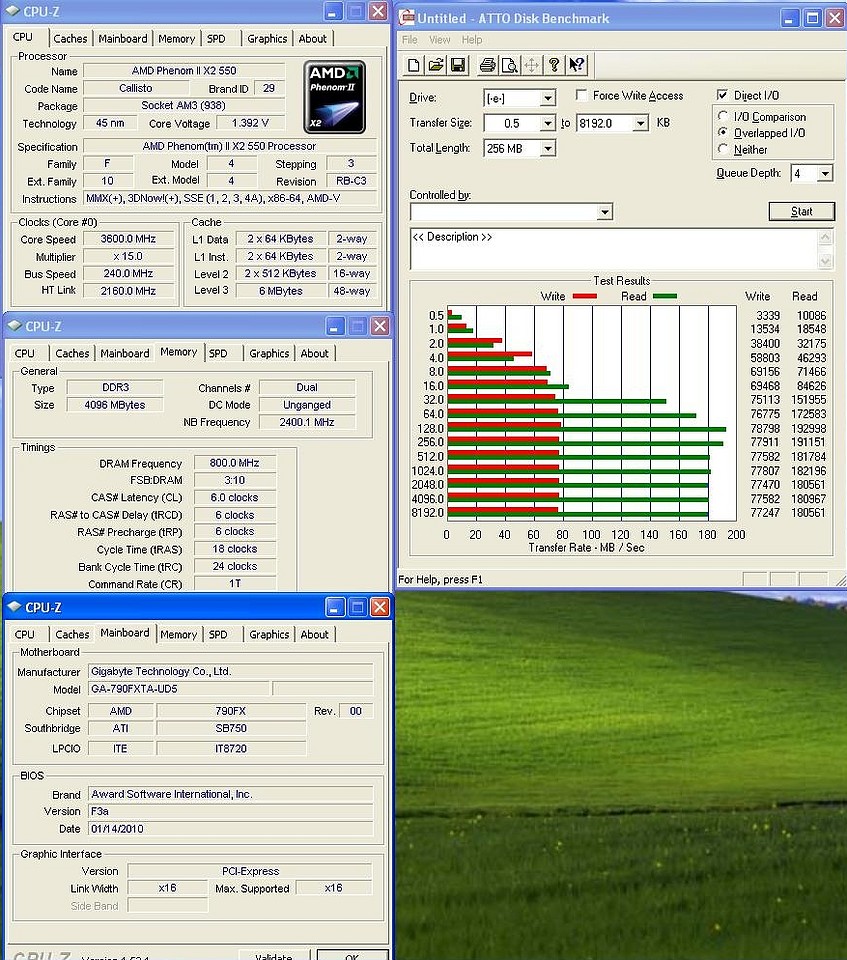
Task: Click the Description box scroll-down arrow
Action: pos(826,261)
